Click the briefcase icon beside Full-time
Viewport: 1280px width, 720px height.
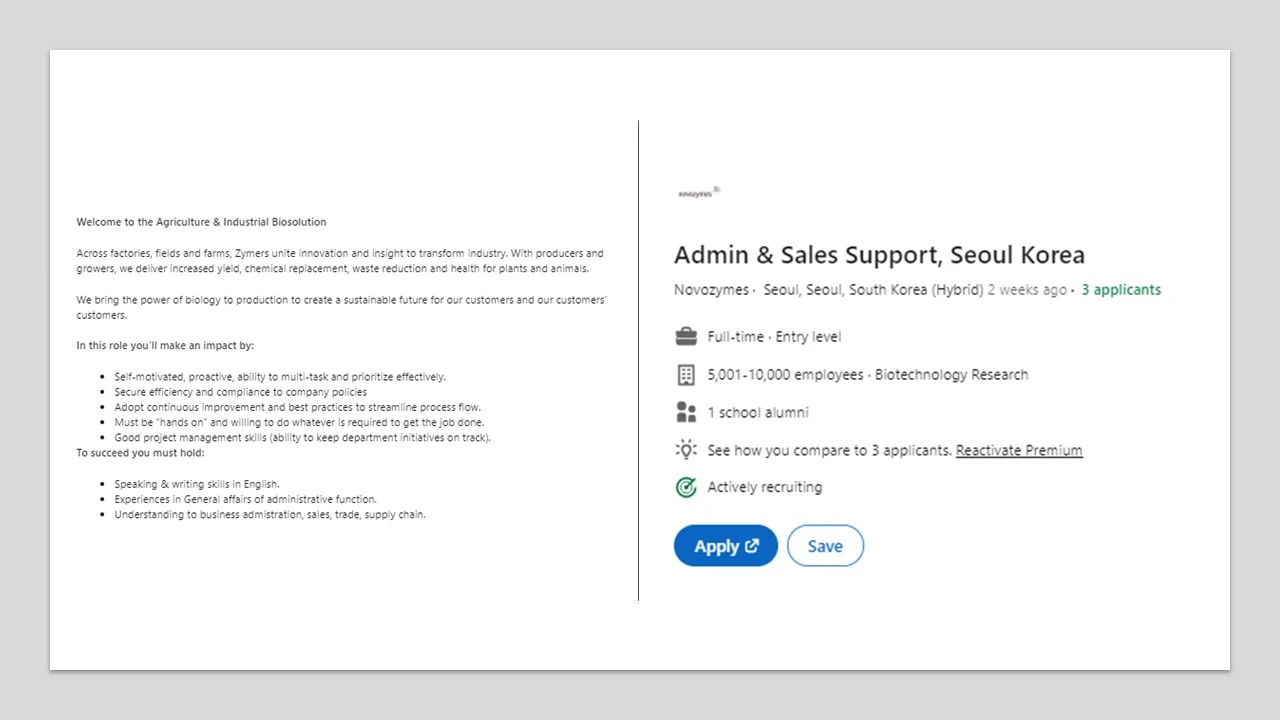pyautogui.click(x=686, y=336)
